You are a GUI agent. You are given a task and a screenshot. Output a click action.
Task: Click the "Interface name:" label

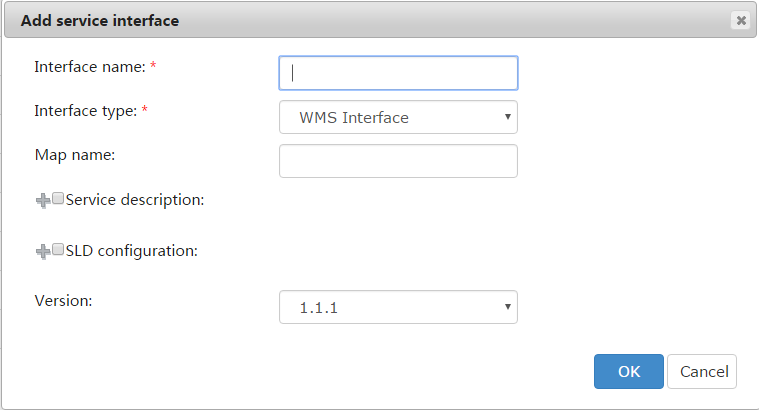tap(90, 67)
